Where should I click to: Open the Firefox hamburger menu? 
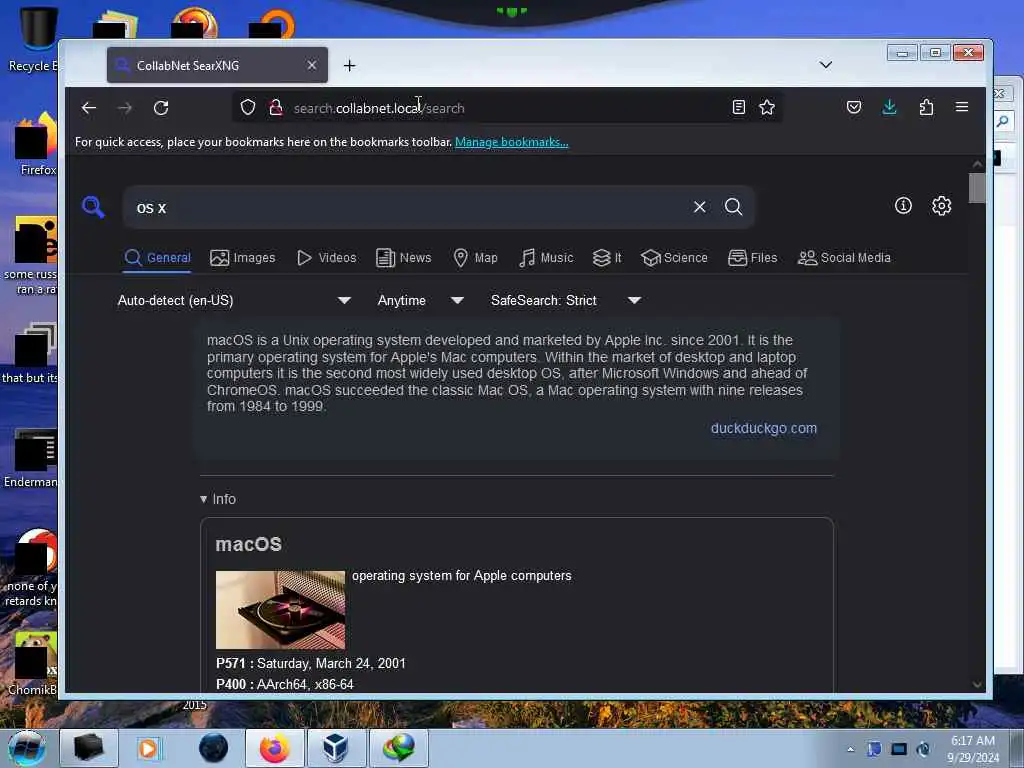pyautogui.click(x=962, y=107)
